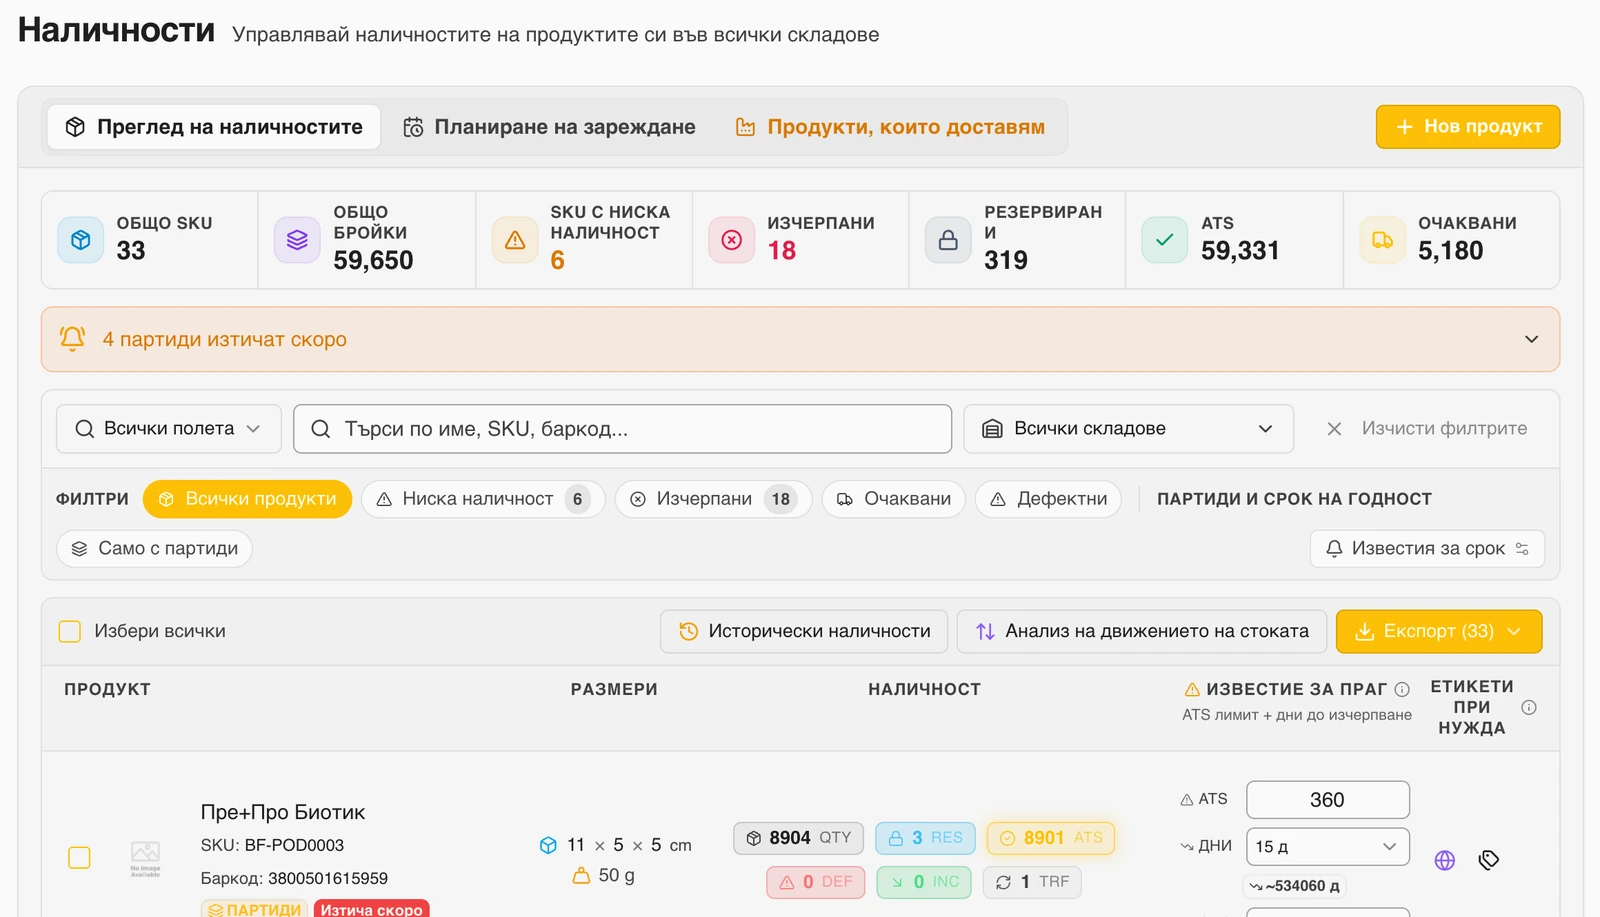The width and height of the screenshot is (1600, 917).
Task: Click the globe icon in Пре+Про Биотик row
Action: [1445, 860]
